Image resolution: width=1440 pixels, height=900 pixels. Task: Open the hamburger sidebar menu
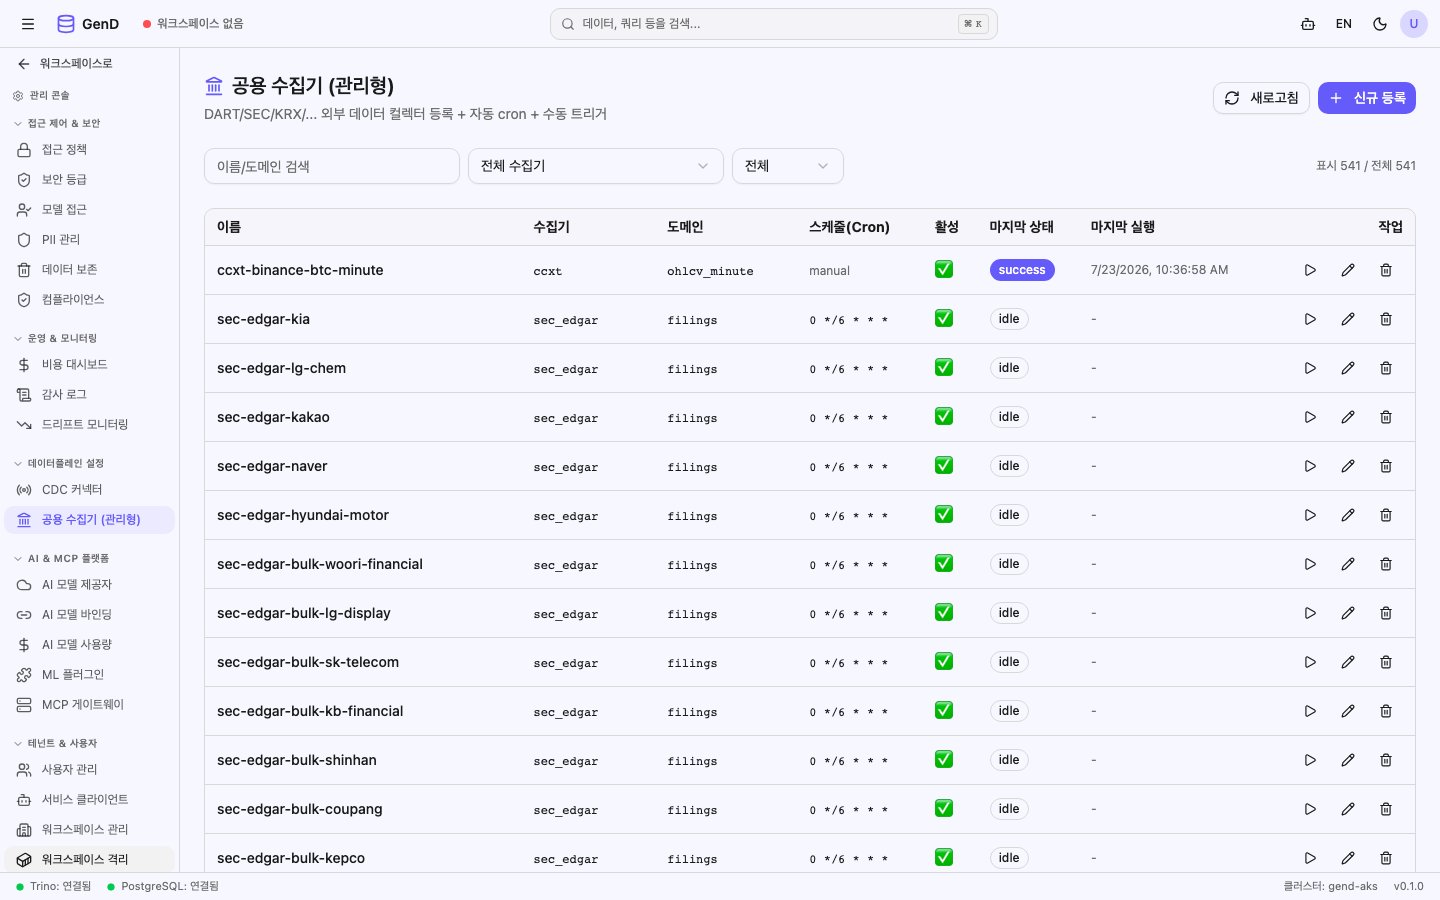tap(28, 24)
